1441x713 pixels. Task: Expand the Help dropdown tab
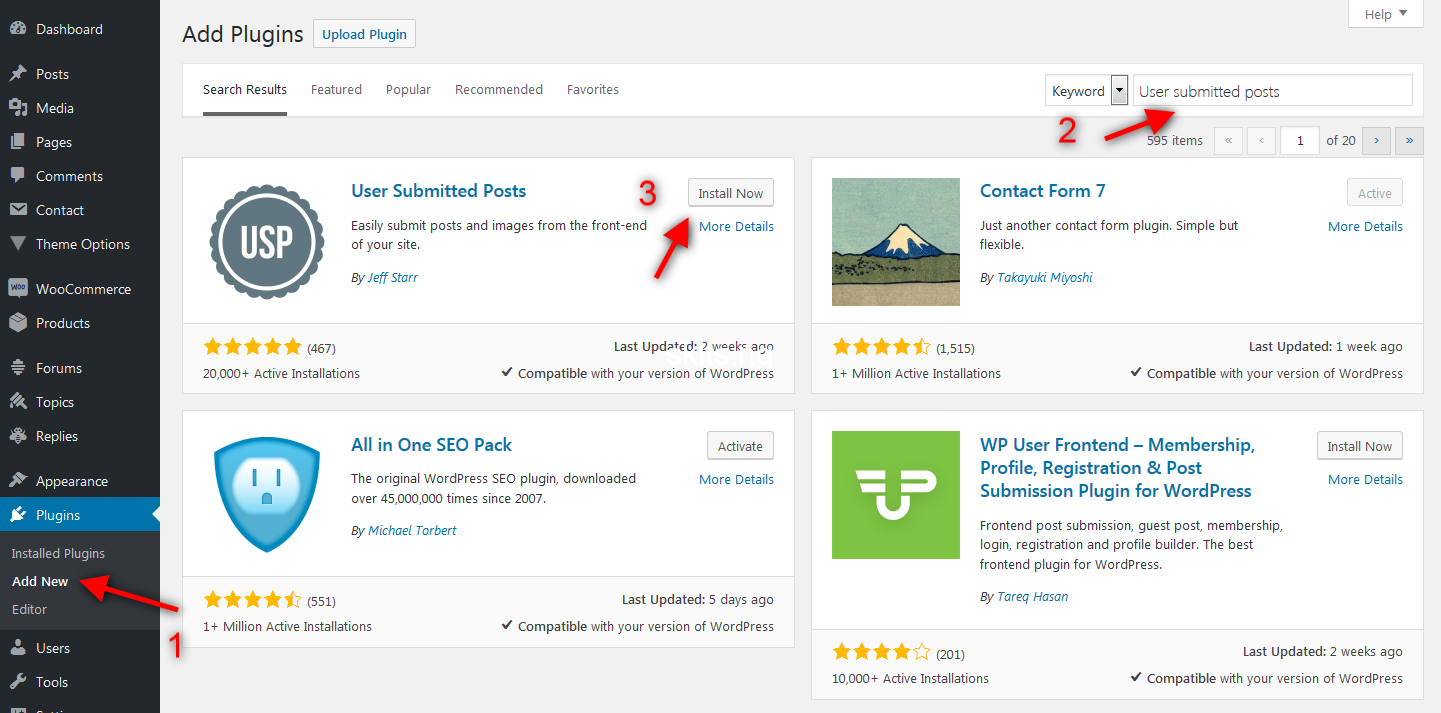(x=1385, y=14)
